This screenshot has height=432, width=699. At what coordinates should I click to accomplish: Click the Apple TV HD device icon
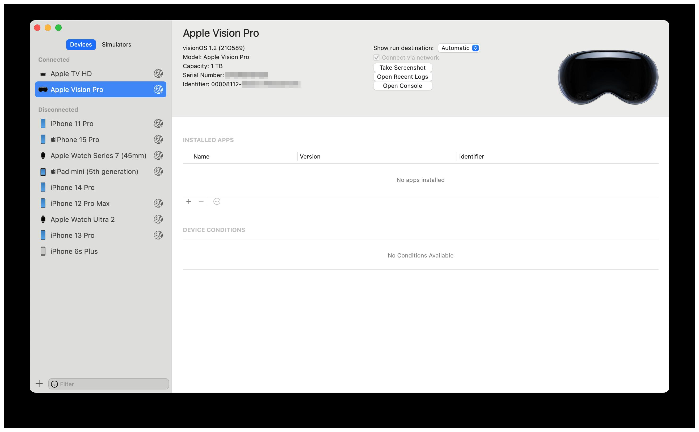click(43, 74)
